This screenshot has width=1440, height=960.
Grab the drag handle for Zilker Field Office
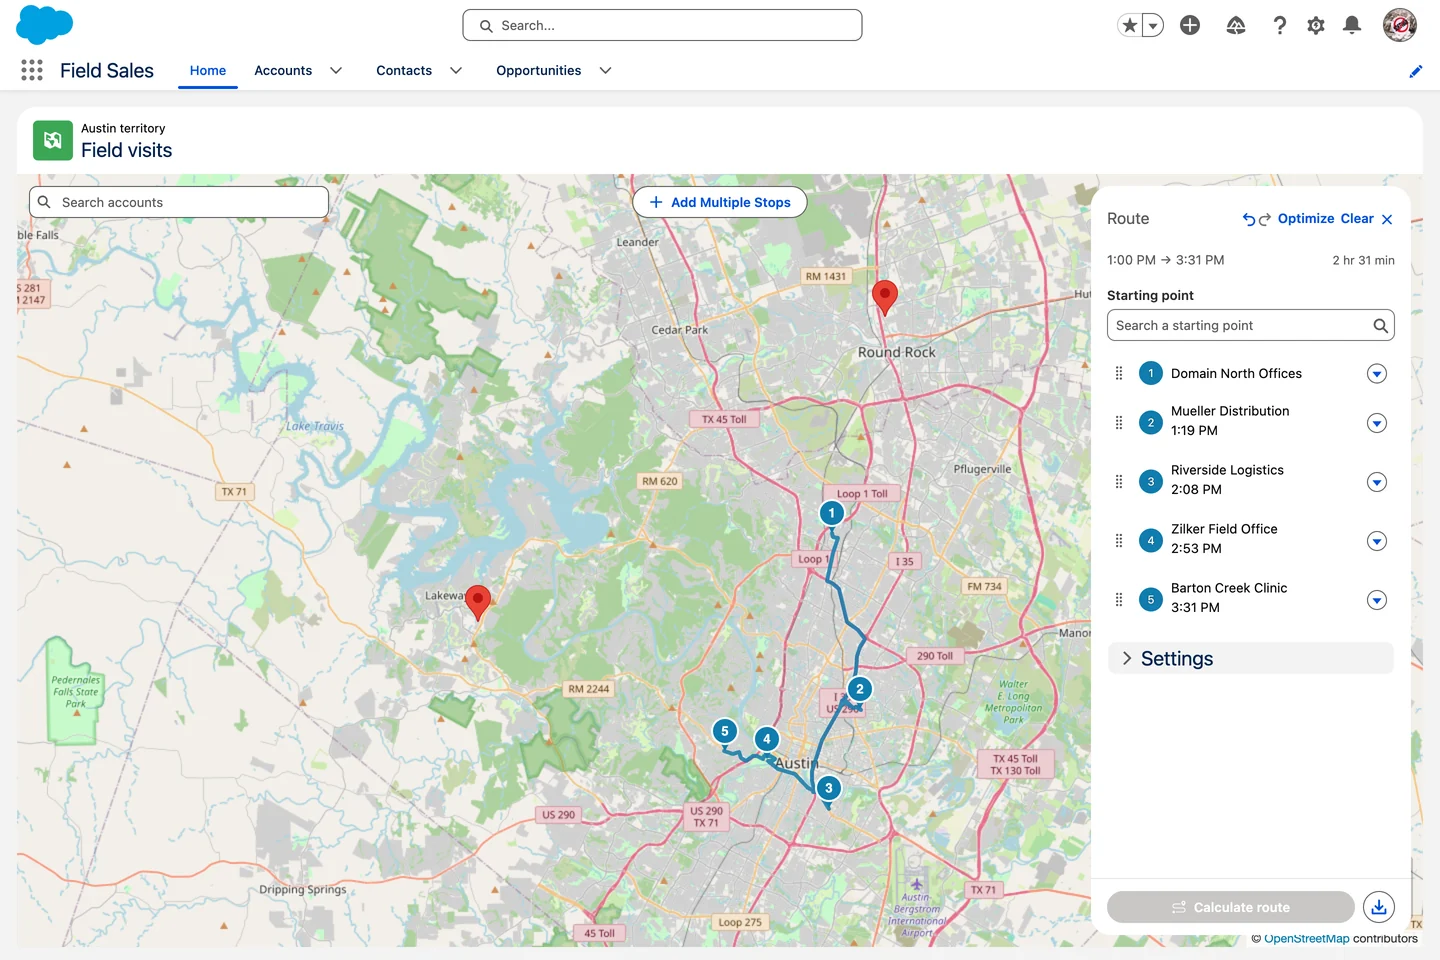coord(1119,540)
